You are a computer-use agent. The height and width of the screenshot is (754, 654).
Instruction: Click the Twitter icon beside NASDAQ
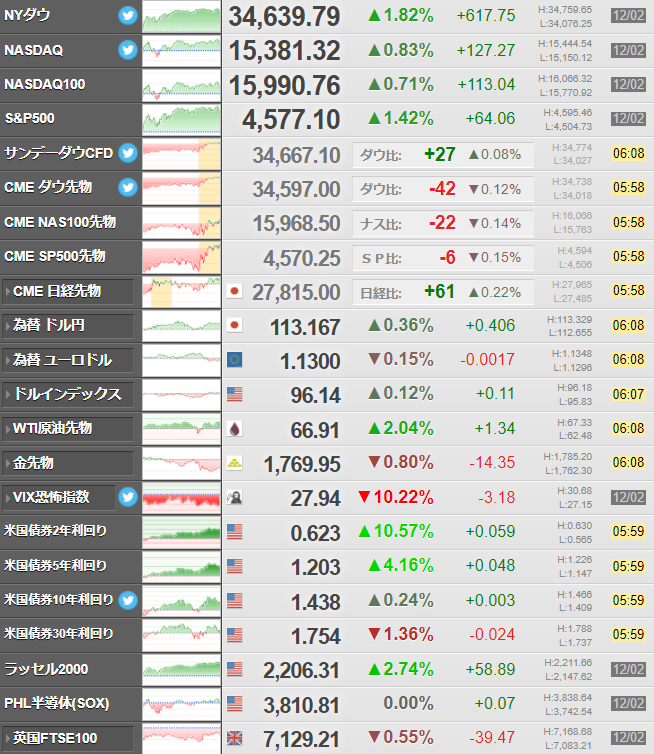click(128, 50)
